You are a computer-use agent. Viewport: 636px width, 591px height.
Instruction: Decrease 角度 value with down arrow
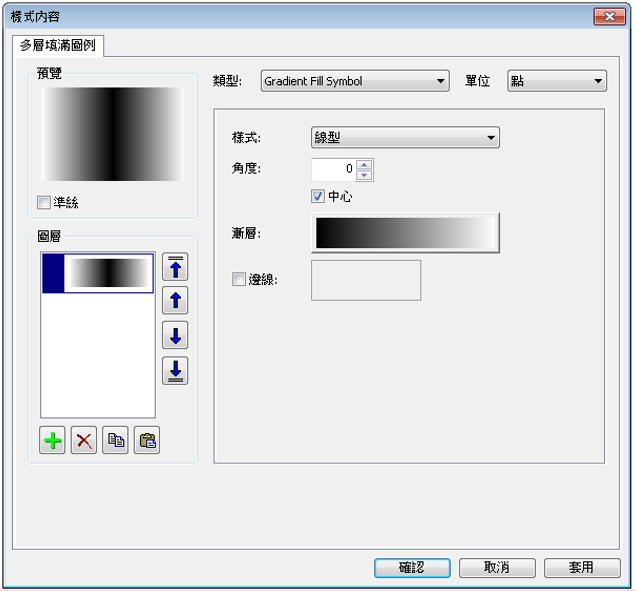pyautogui.click(x=364, y=175)
